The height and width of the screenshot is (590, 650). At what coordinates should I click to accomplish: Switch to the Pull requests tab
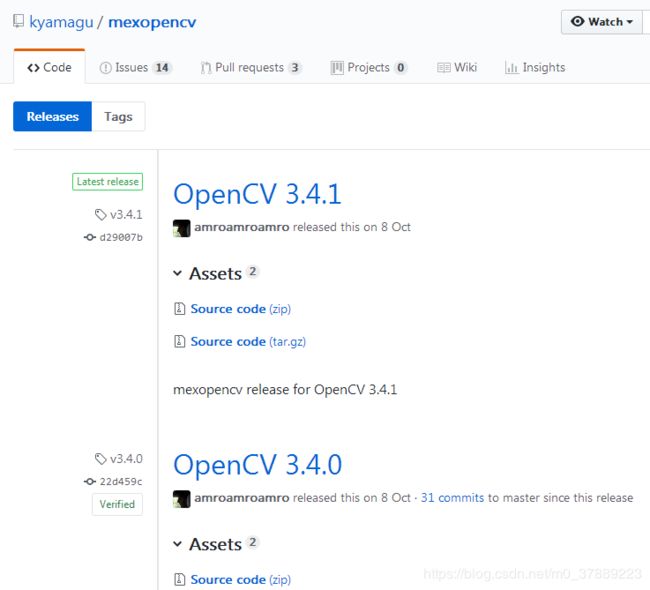pos(251,67)
